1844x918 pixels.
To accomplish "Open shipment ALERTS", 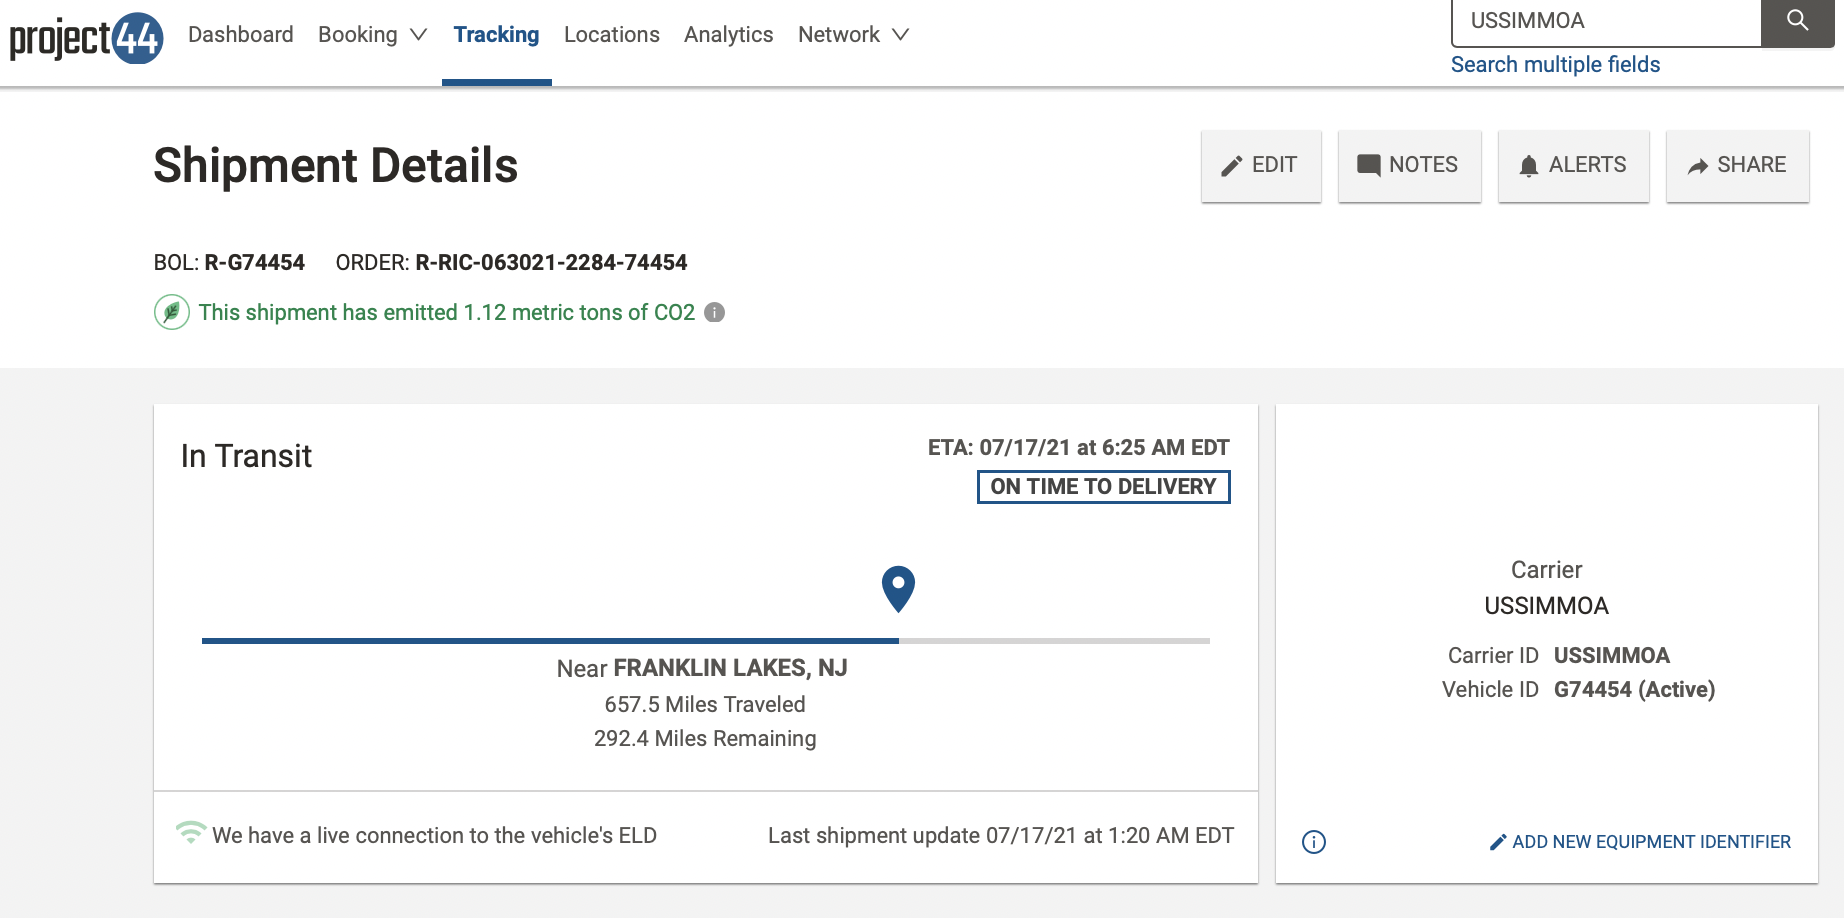I will coord(1573,166).
